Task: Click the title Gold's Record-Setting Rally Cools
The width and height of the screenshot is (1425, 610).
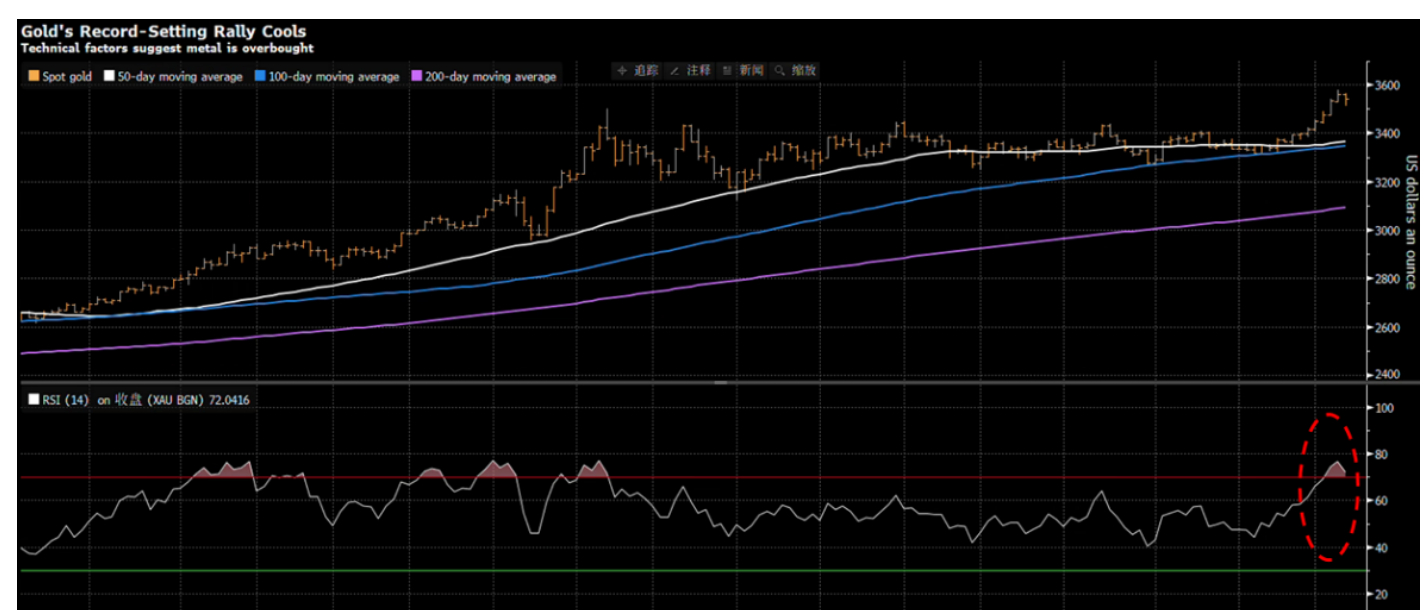Action: [163, 32]
